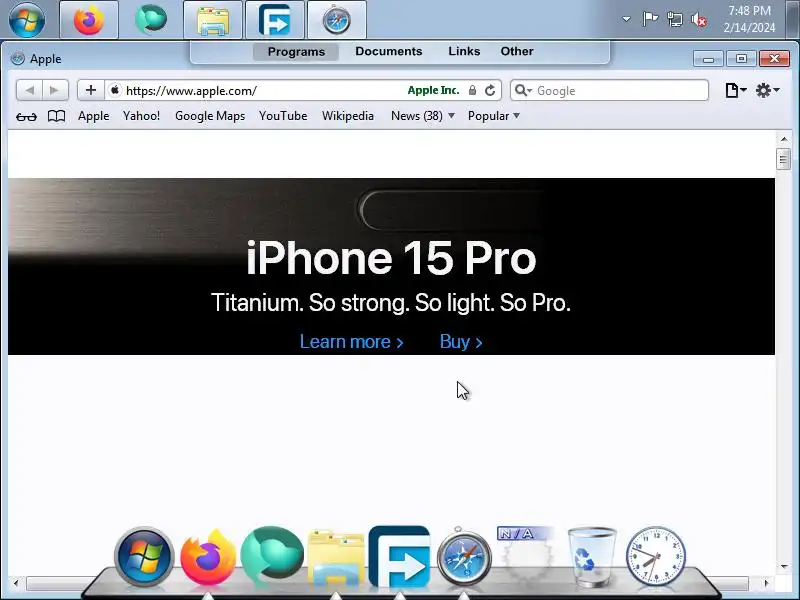
Task: Open network status tray icon
Action: [x=674, y=19]
